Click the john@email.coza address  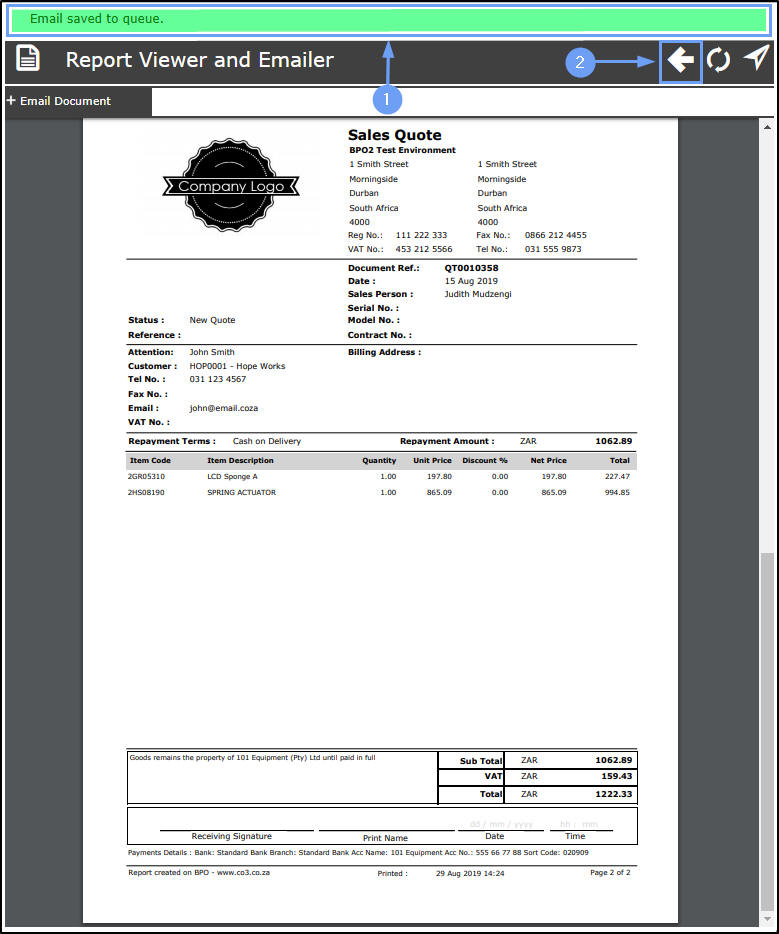pyautogui.click(x=223, y=408)
